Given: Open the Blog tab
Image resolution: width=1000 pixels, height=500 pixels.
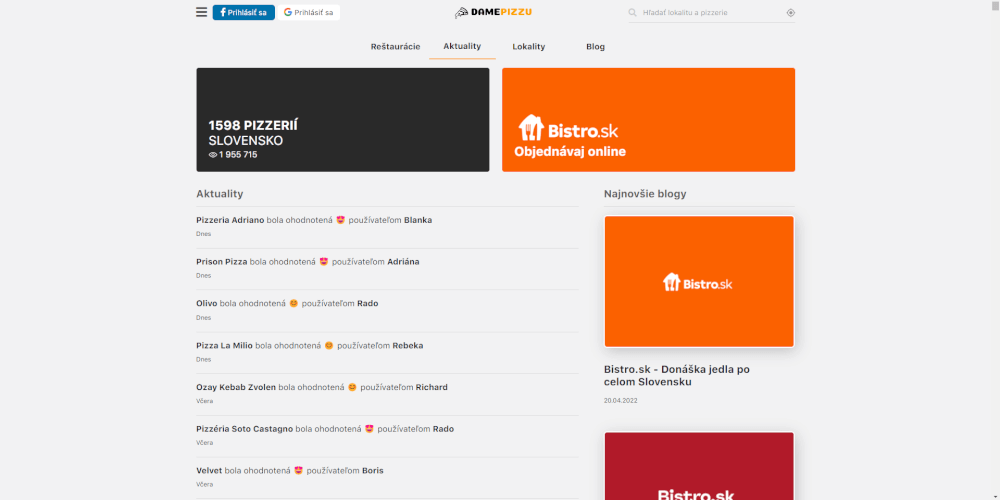Looking at the screenshot, I should 595,46.
